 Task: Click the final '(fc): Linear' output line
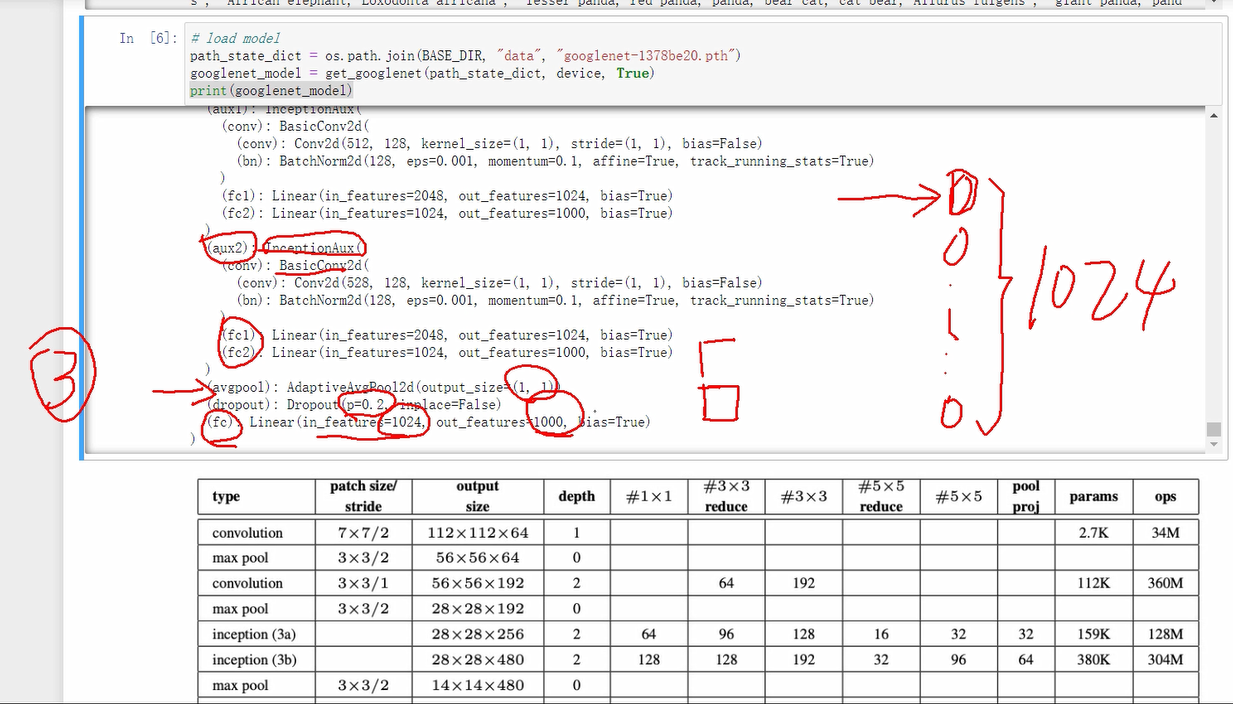(x=427, y=422)
